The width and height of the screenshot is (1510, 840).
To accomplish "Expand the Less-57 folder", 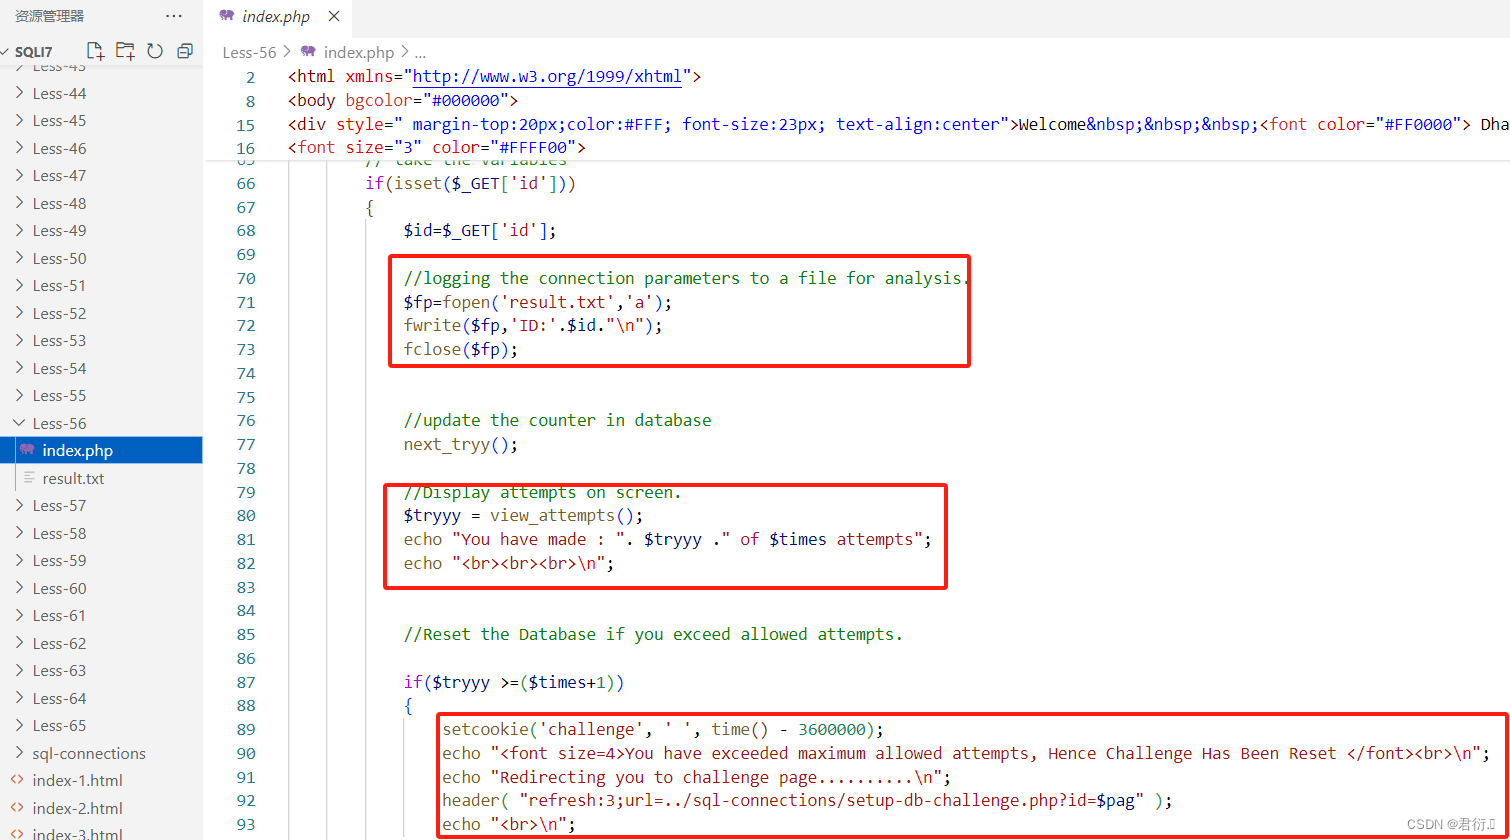I will point(19,505).
